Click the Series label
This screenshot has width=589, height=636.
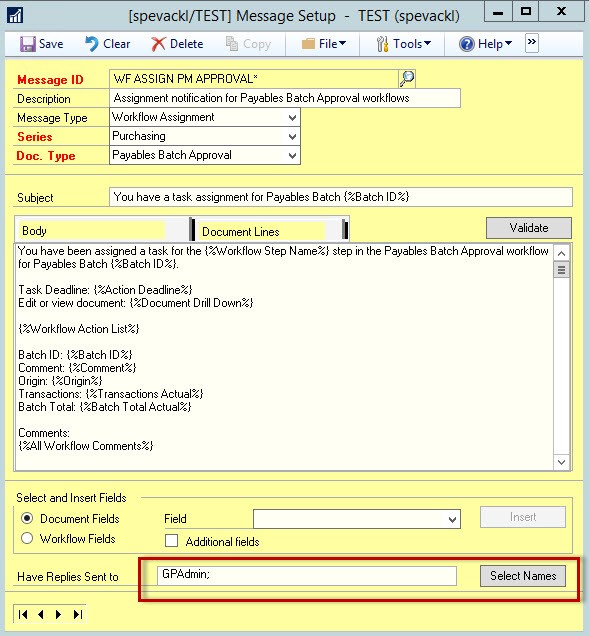(x=35, y=137)
